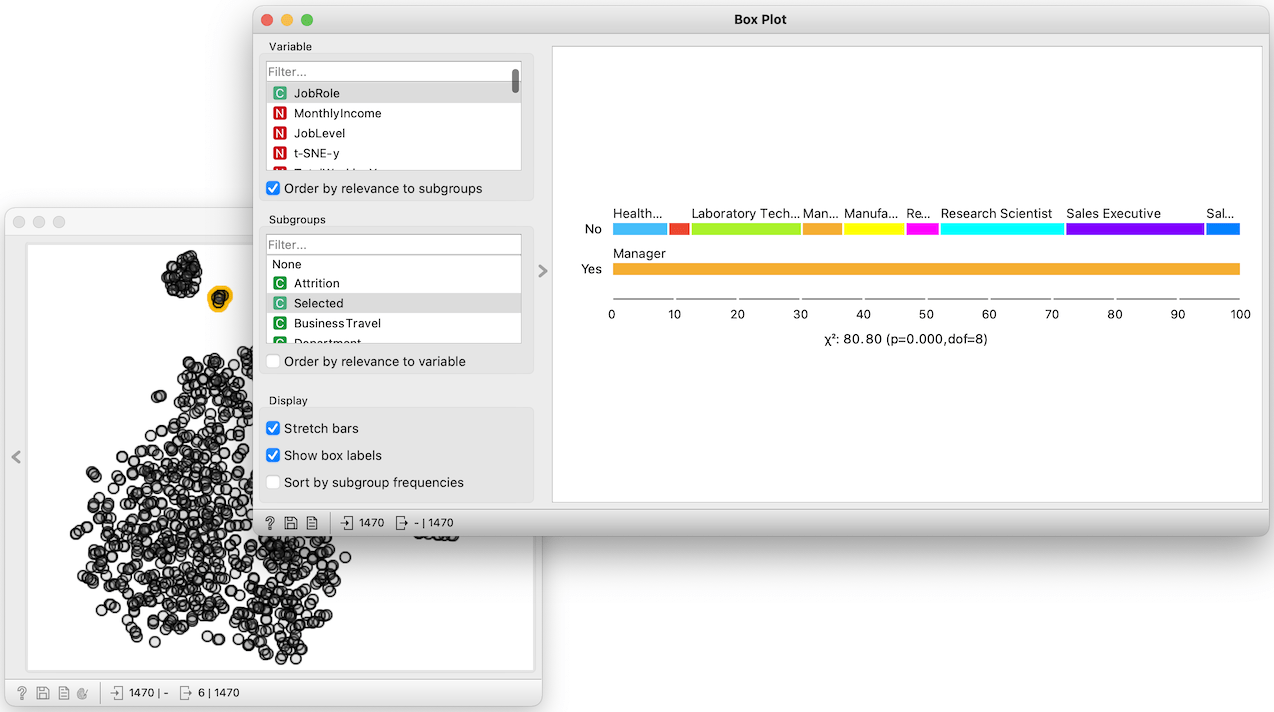
Task: Expand the scatter plot side panel arrow
Action: 16,457
